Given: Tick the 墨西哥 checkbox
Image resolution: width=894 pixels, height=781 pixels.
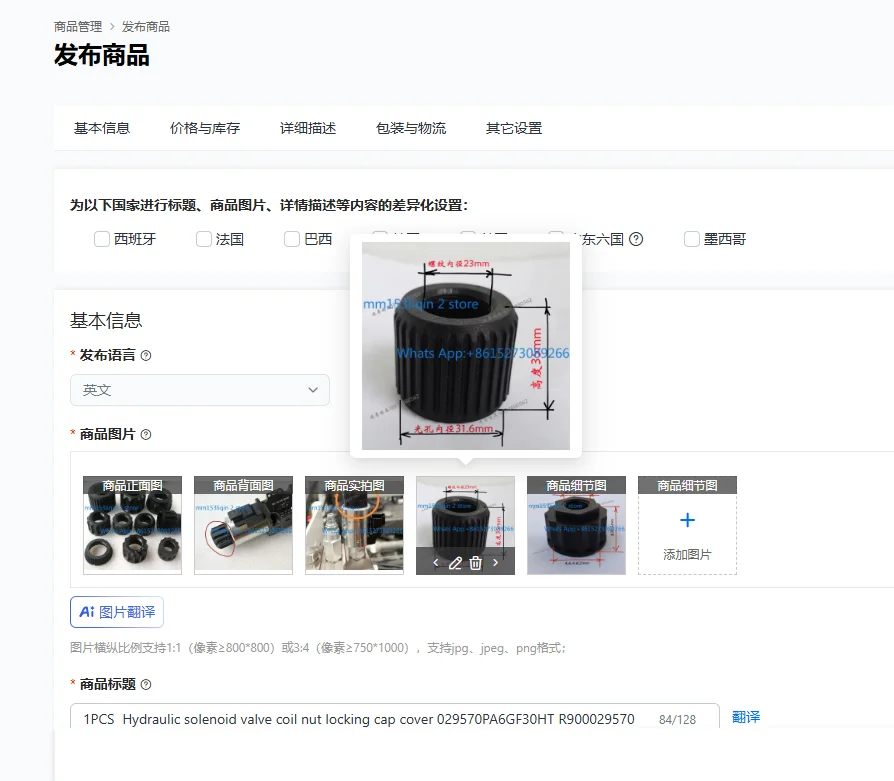Looking at the screenshot, I should [692, 239].
